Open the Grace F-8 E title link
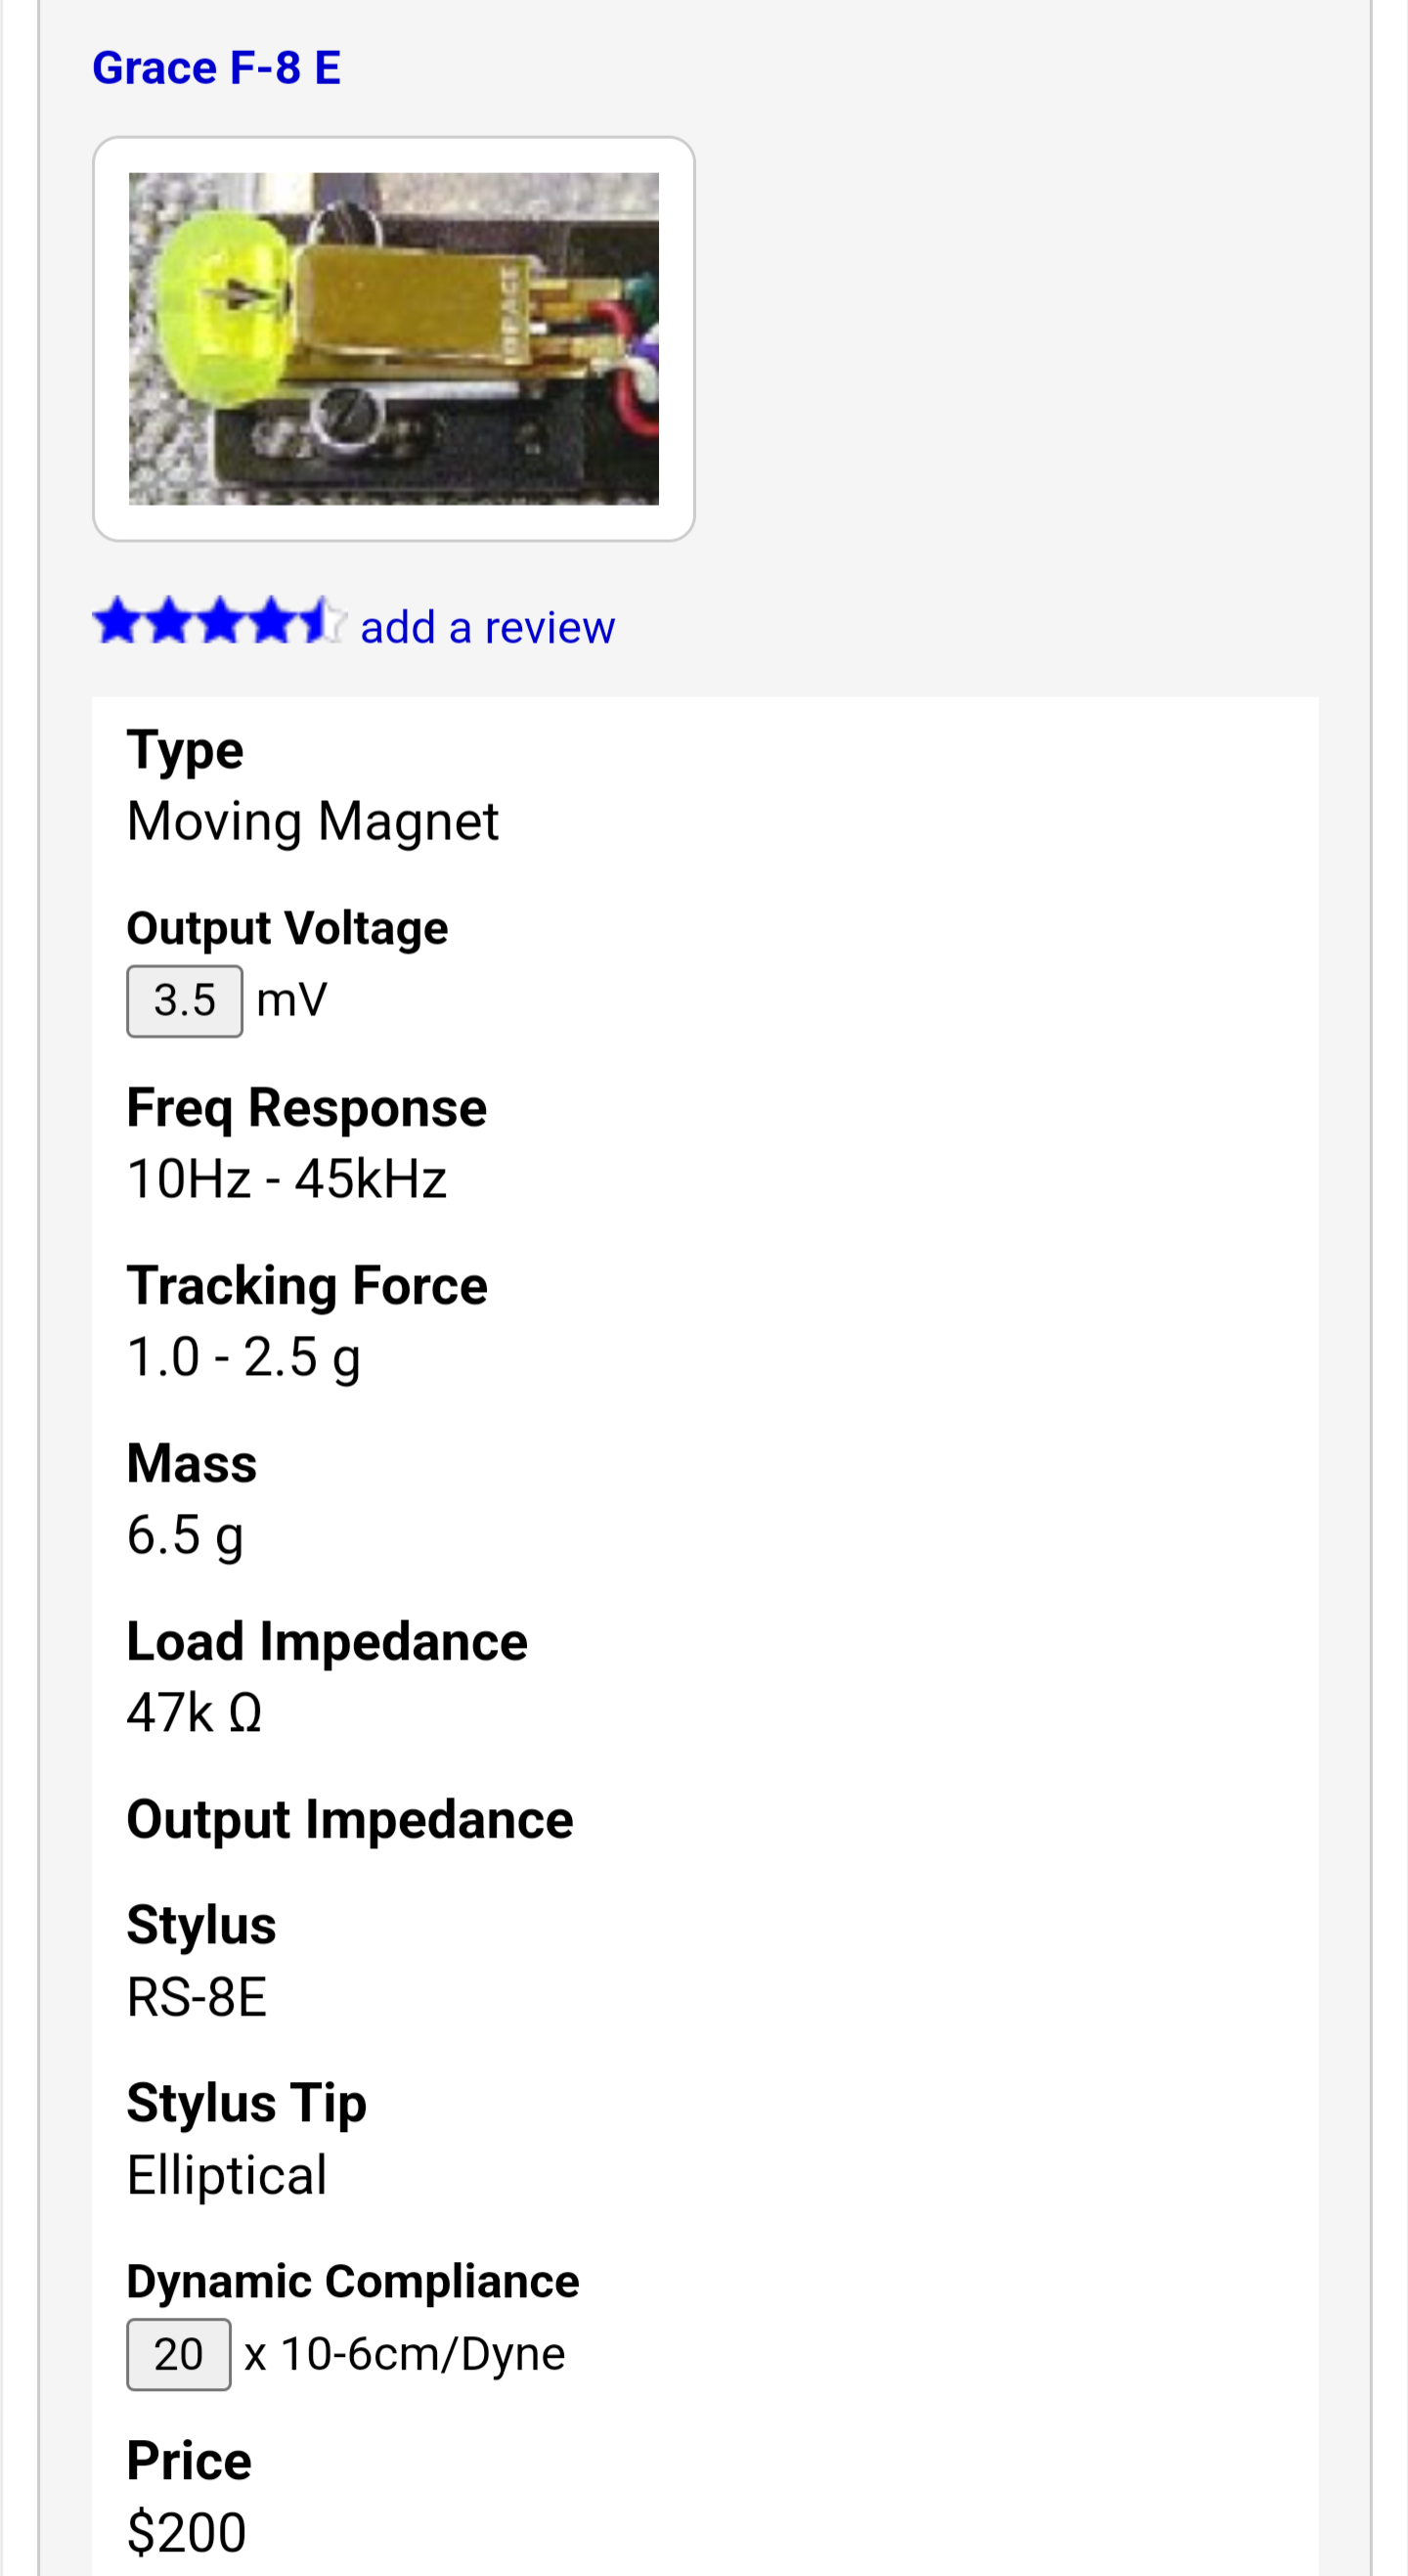The image size is (1408, 2576). point(216,68)
